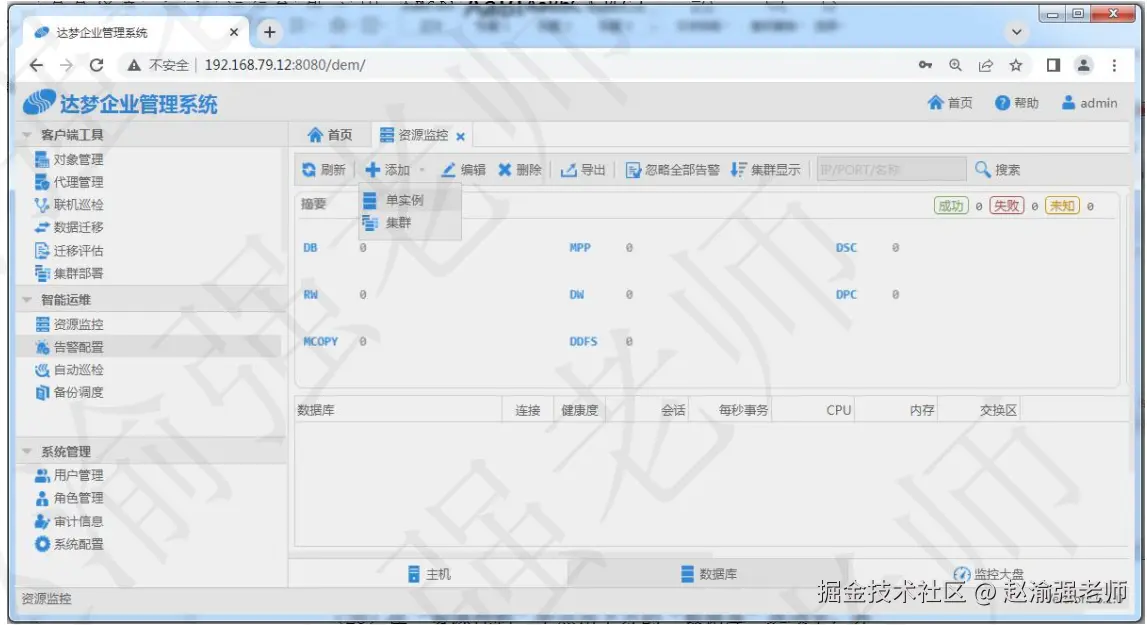Open the Chrome three-dot menu
This screenshot has width=1147, height=625.
coord(1114,65)
